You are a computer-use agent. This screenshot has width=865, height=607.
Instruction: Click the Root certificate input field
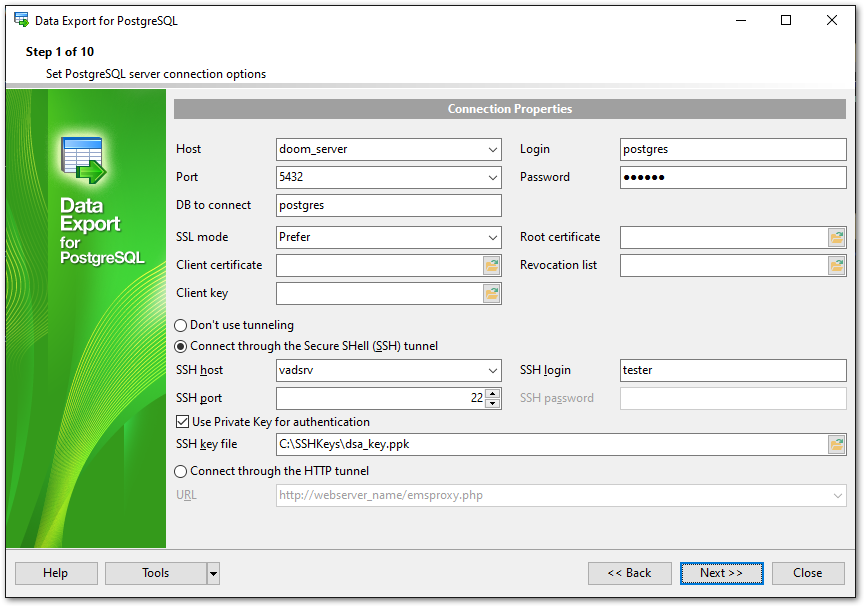724,237
